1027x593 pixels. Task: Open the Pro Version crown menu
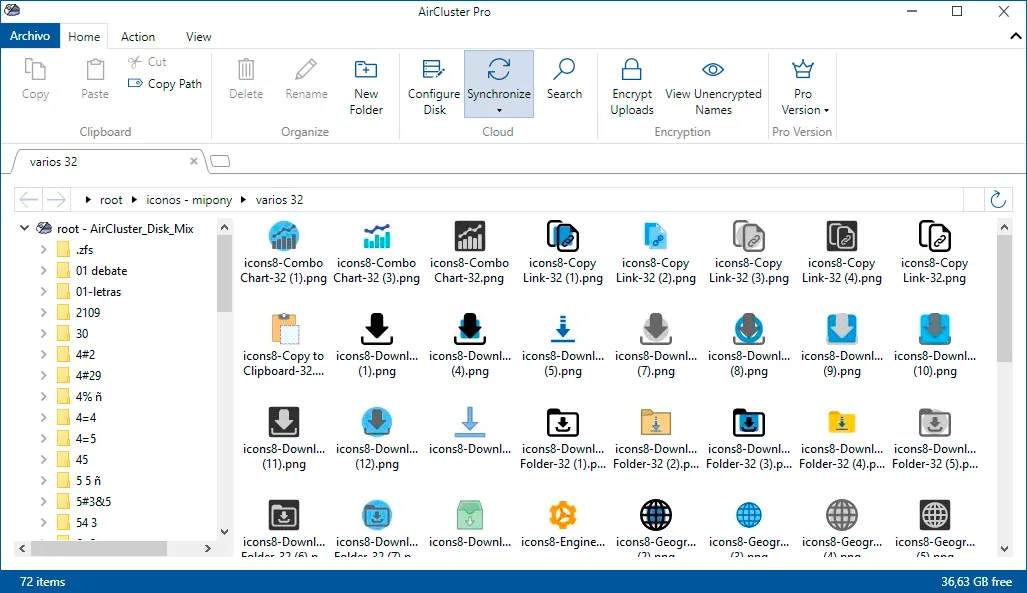coord(803,86)
